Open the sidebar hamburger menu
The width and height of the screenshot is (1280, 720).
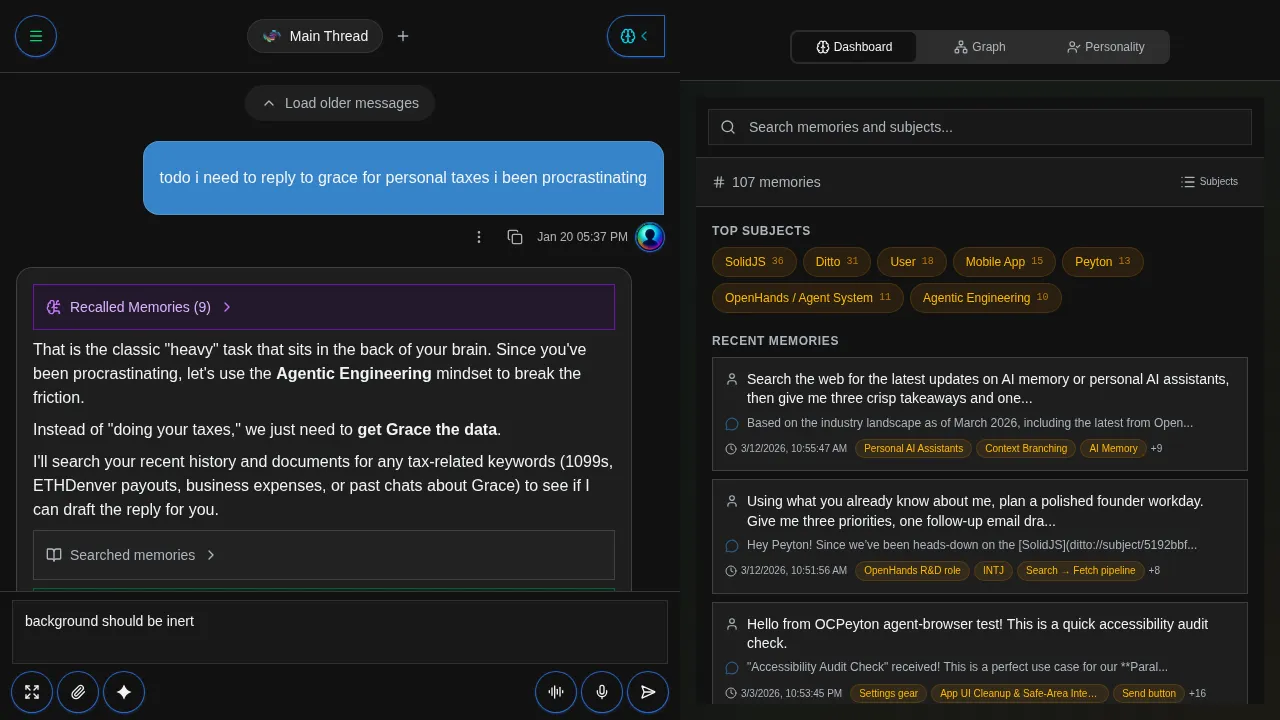(x=36, y=36)
